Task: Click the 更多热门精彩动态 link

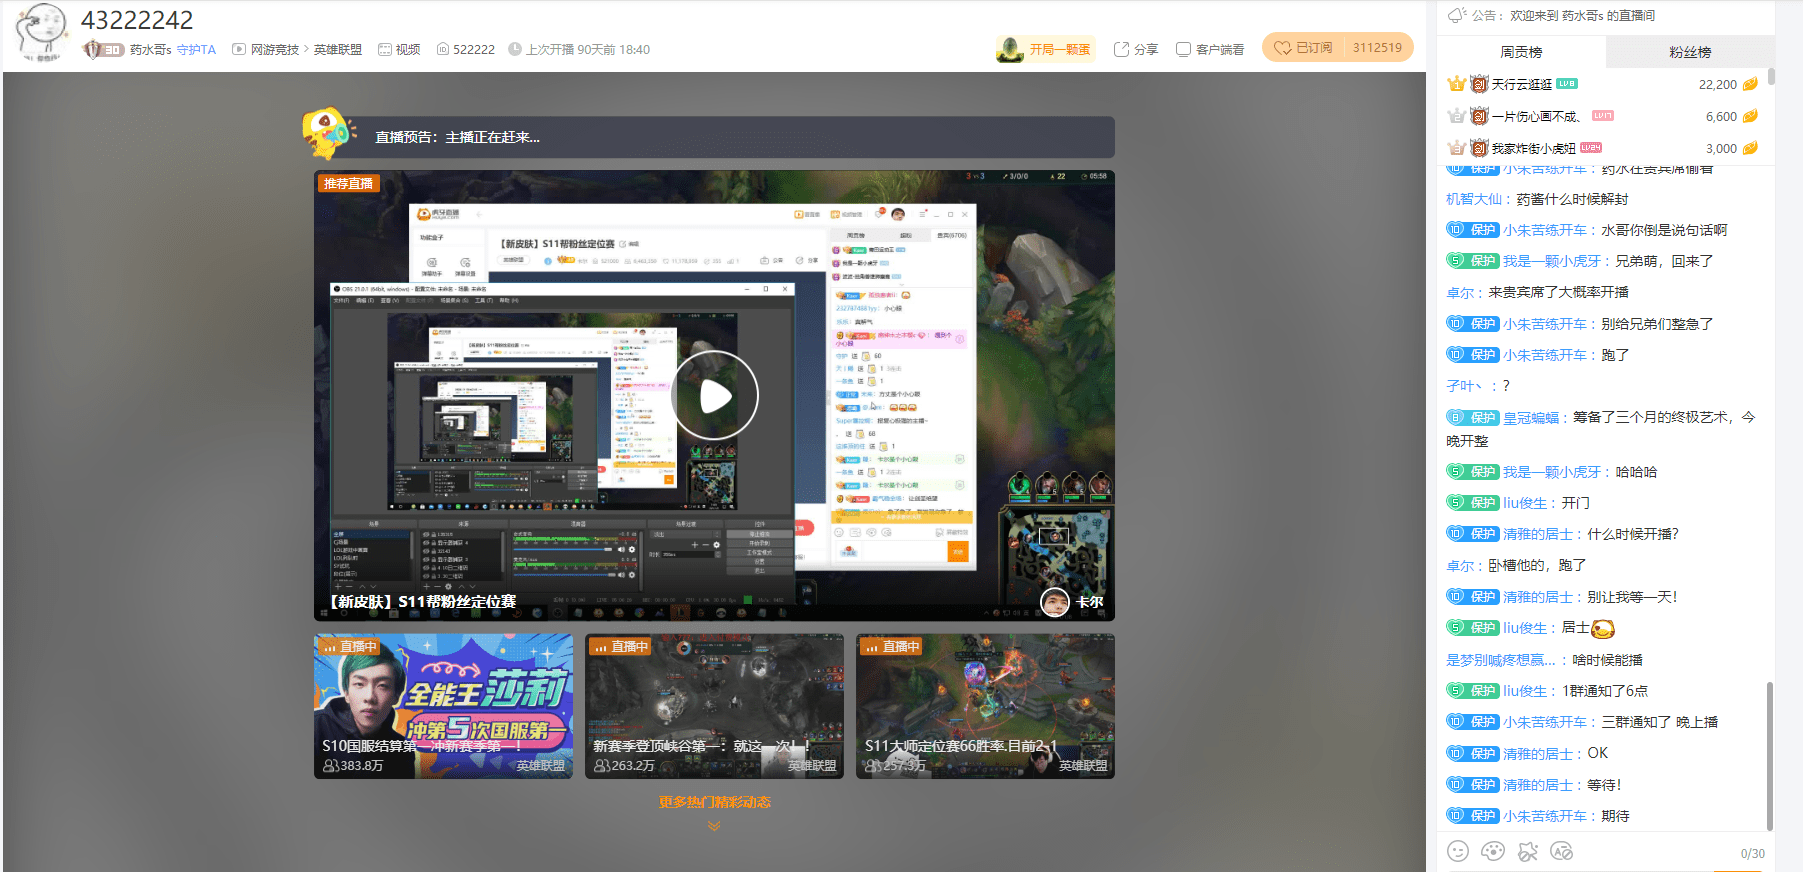Action: [714, 802]
